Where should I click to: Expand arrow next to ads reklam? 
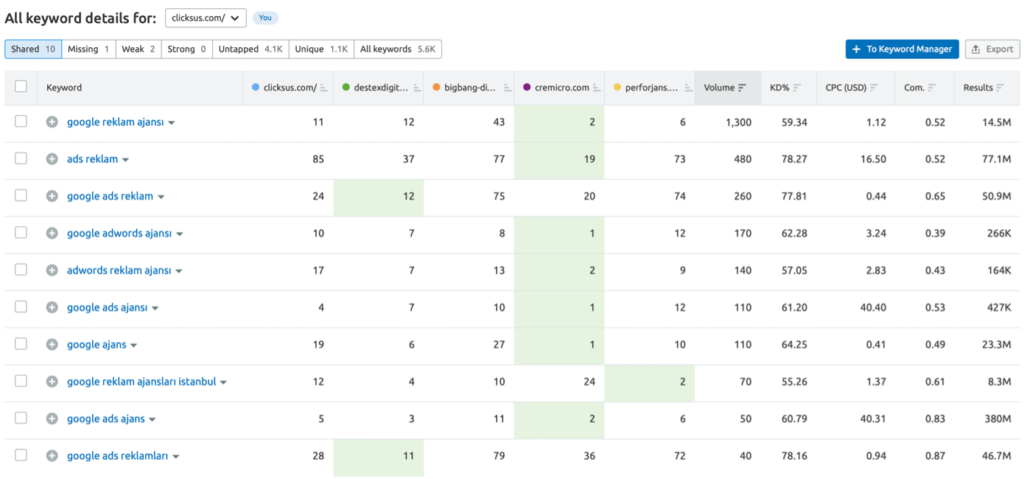[x=126, y=160]
